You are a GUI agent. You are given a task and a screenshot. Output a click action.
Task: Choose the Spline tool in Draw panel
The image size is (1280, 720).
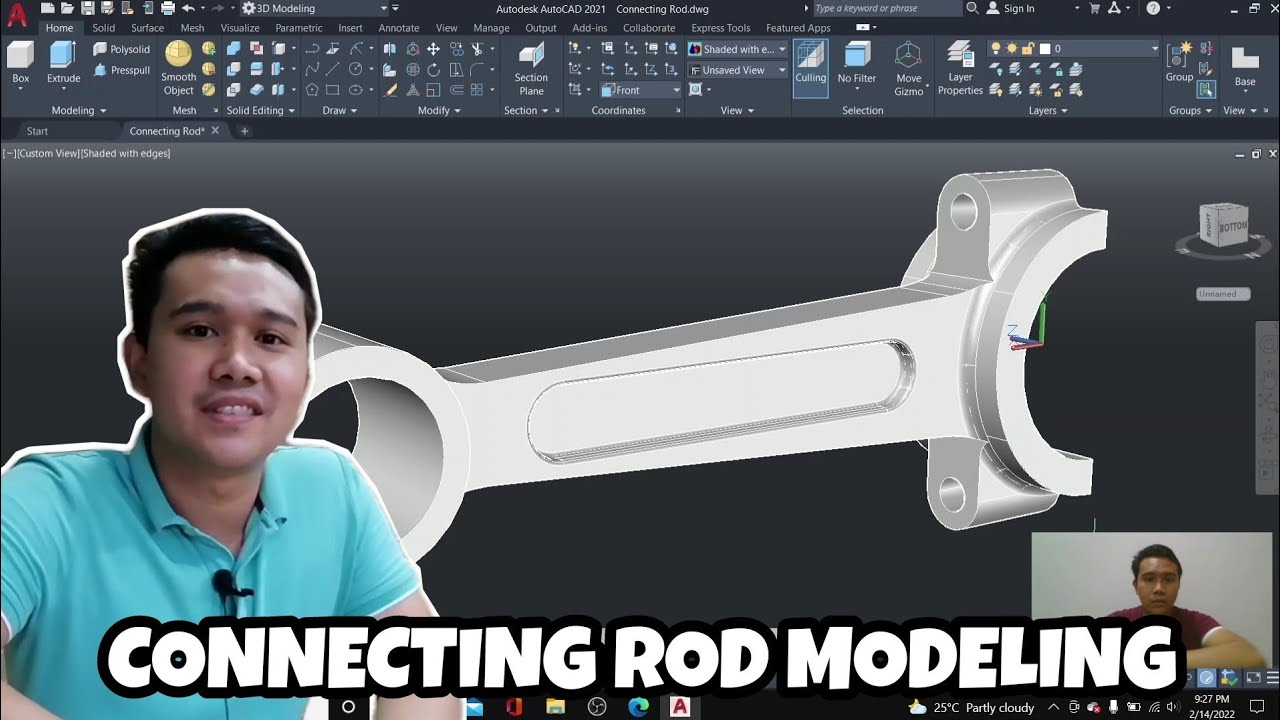[x=312, y=69]
